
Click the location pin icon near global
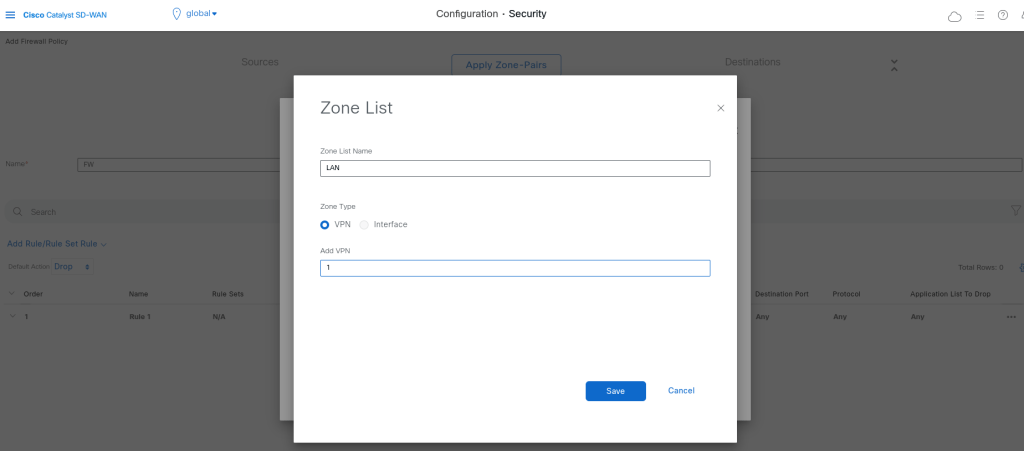point(177,14)
